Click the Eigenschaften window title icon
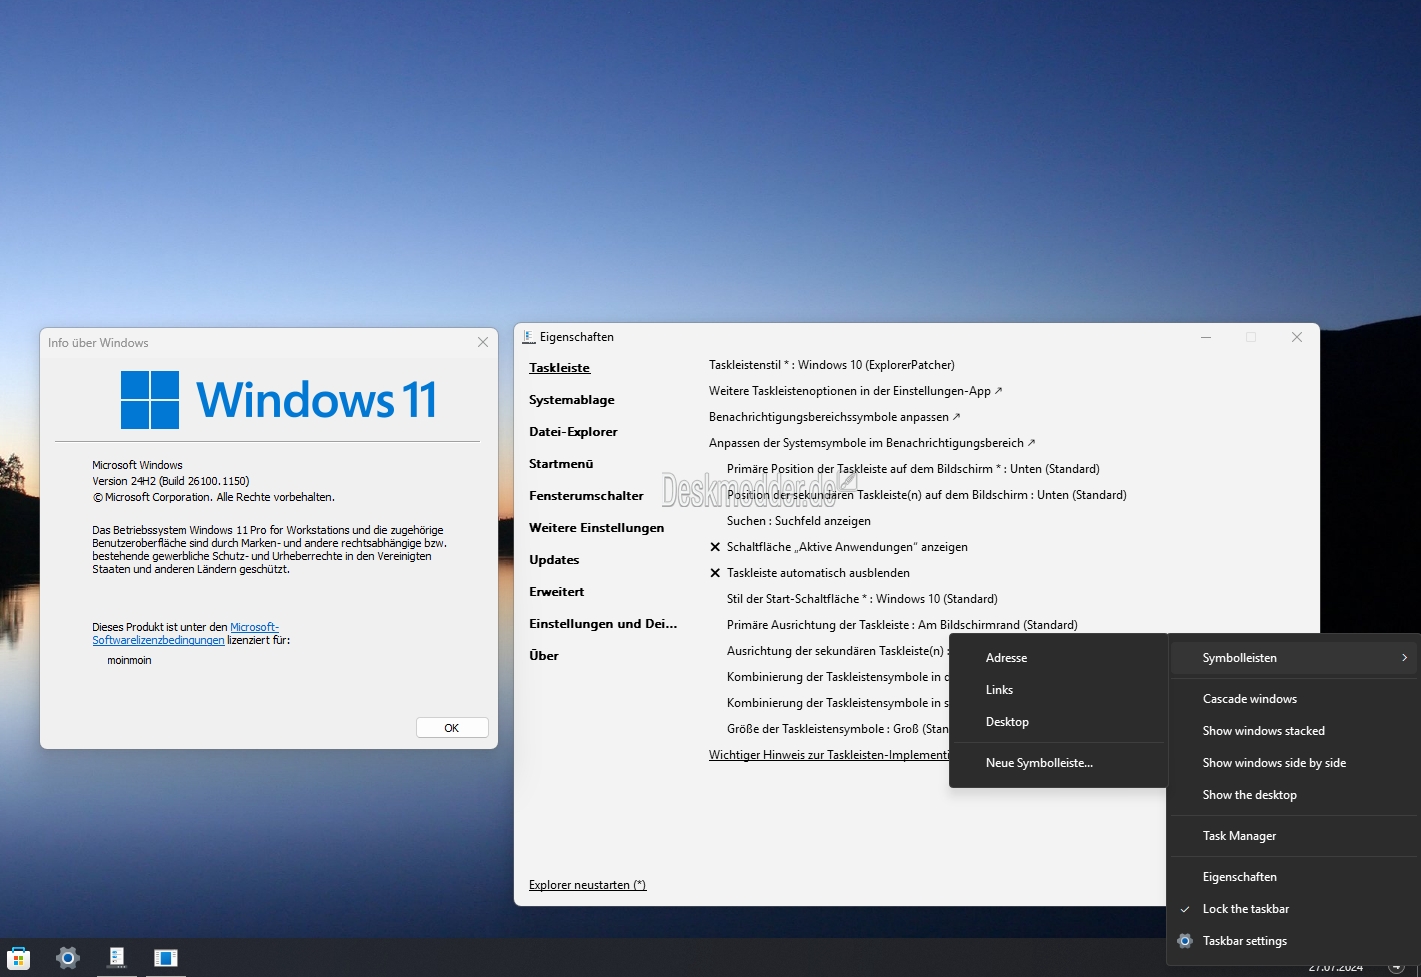 pos(529,337)
